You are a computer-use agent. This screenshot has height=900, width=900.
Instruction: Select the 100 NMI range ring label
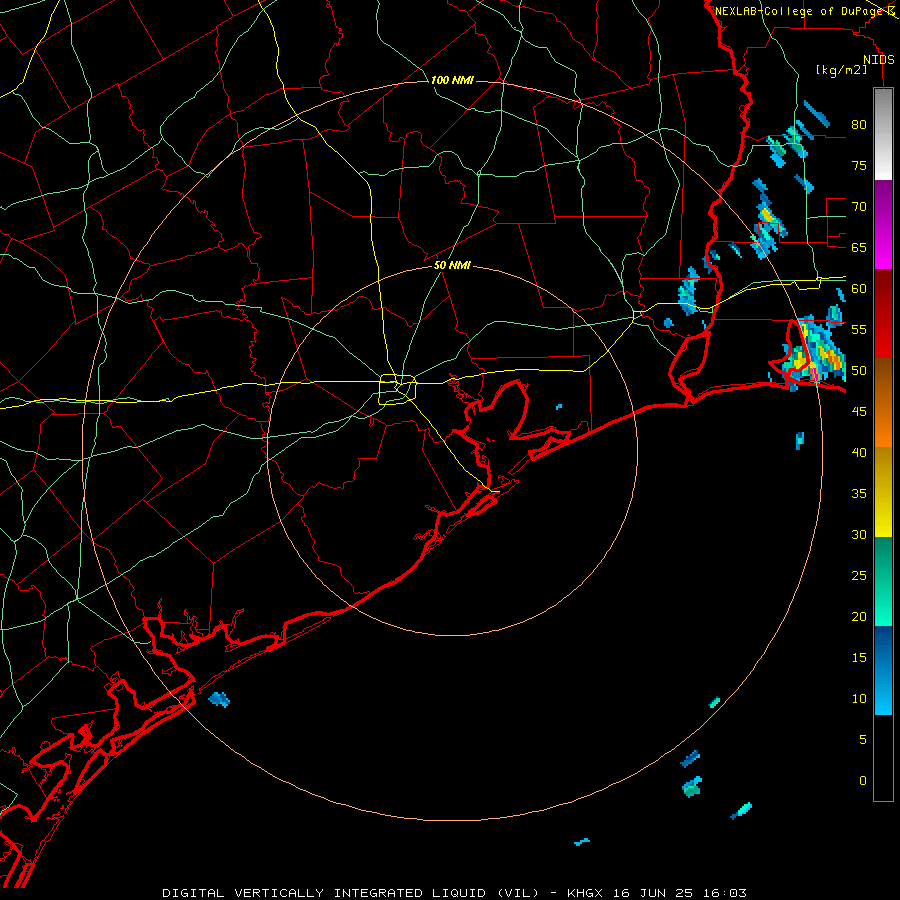click(x=452, y=80)
